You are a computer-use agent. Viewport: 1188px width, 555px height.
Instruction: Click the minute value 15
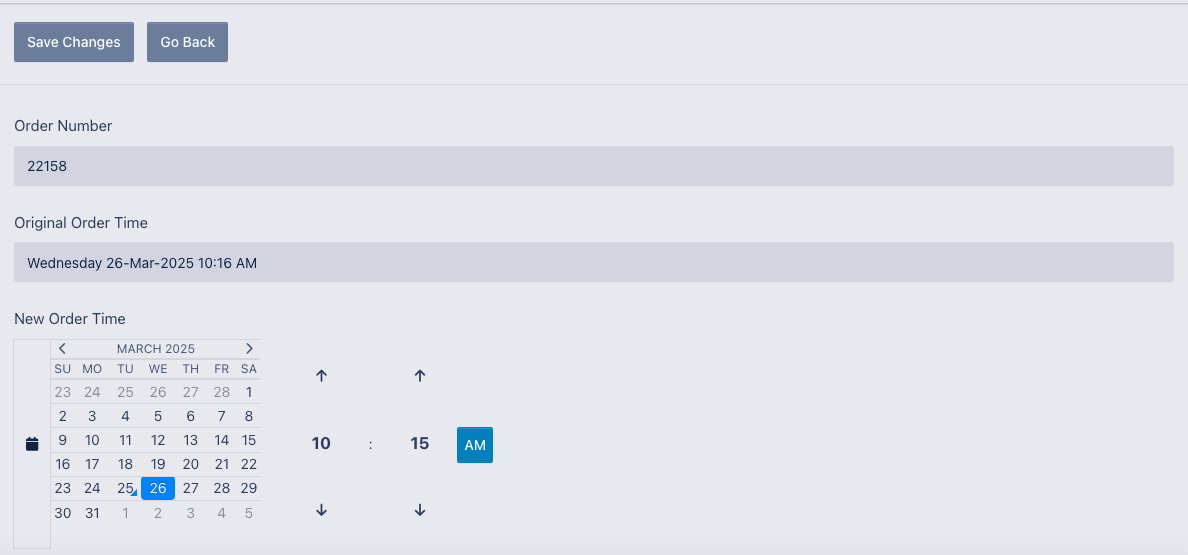click(x=420, y=443)
